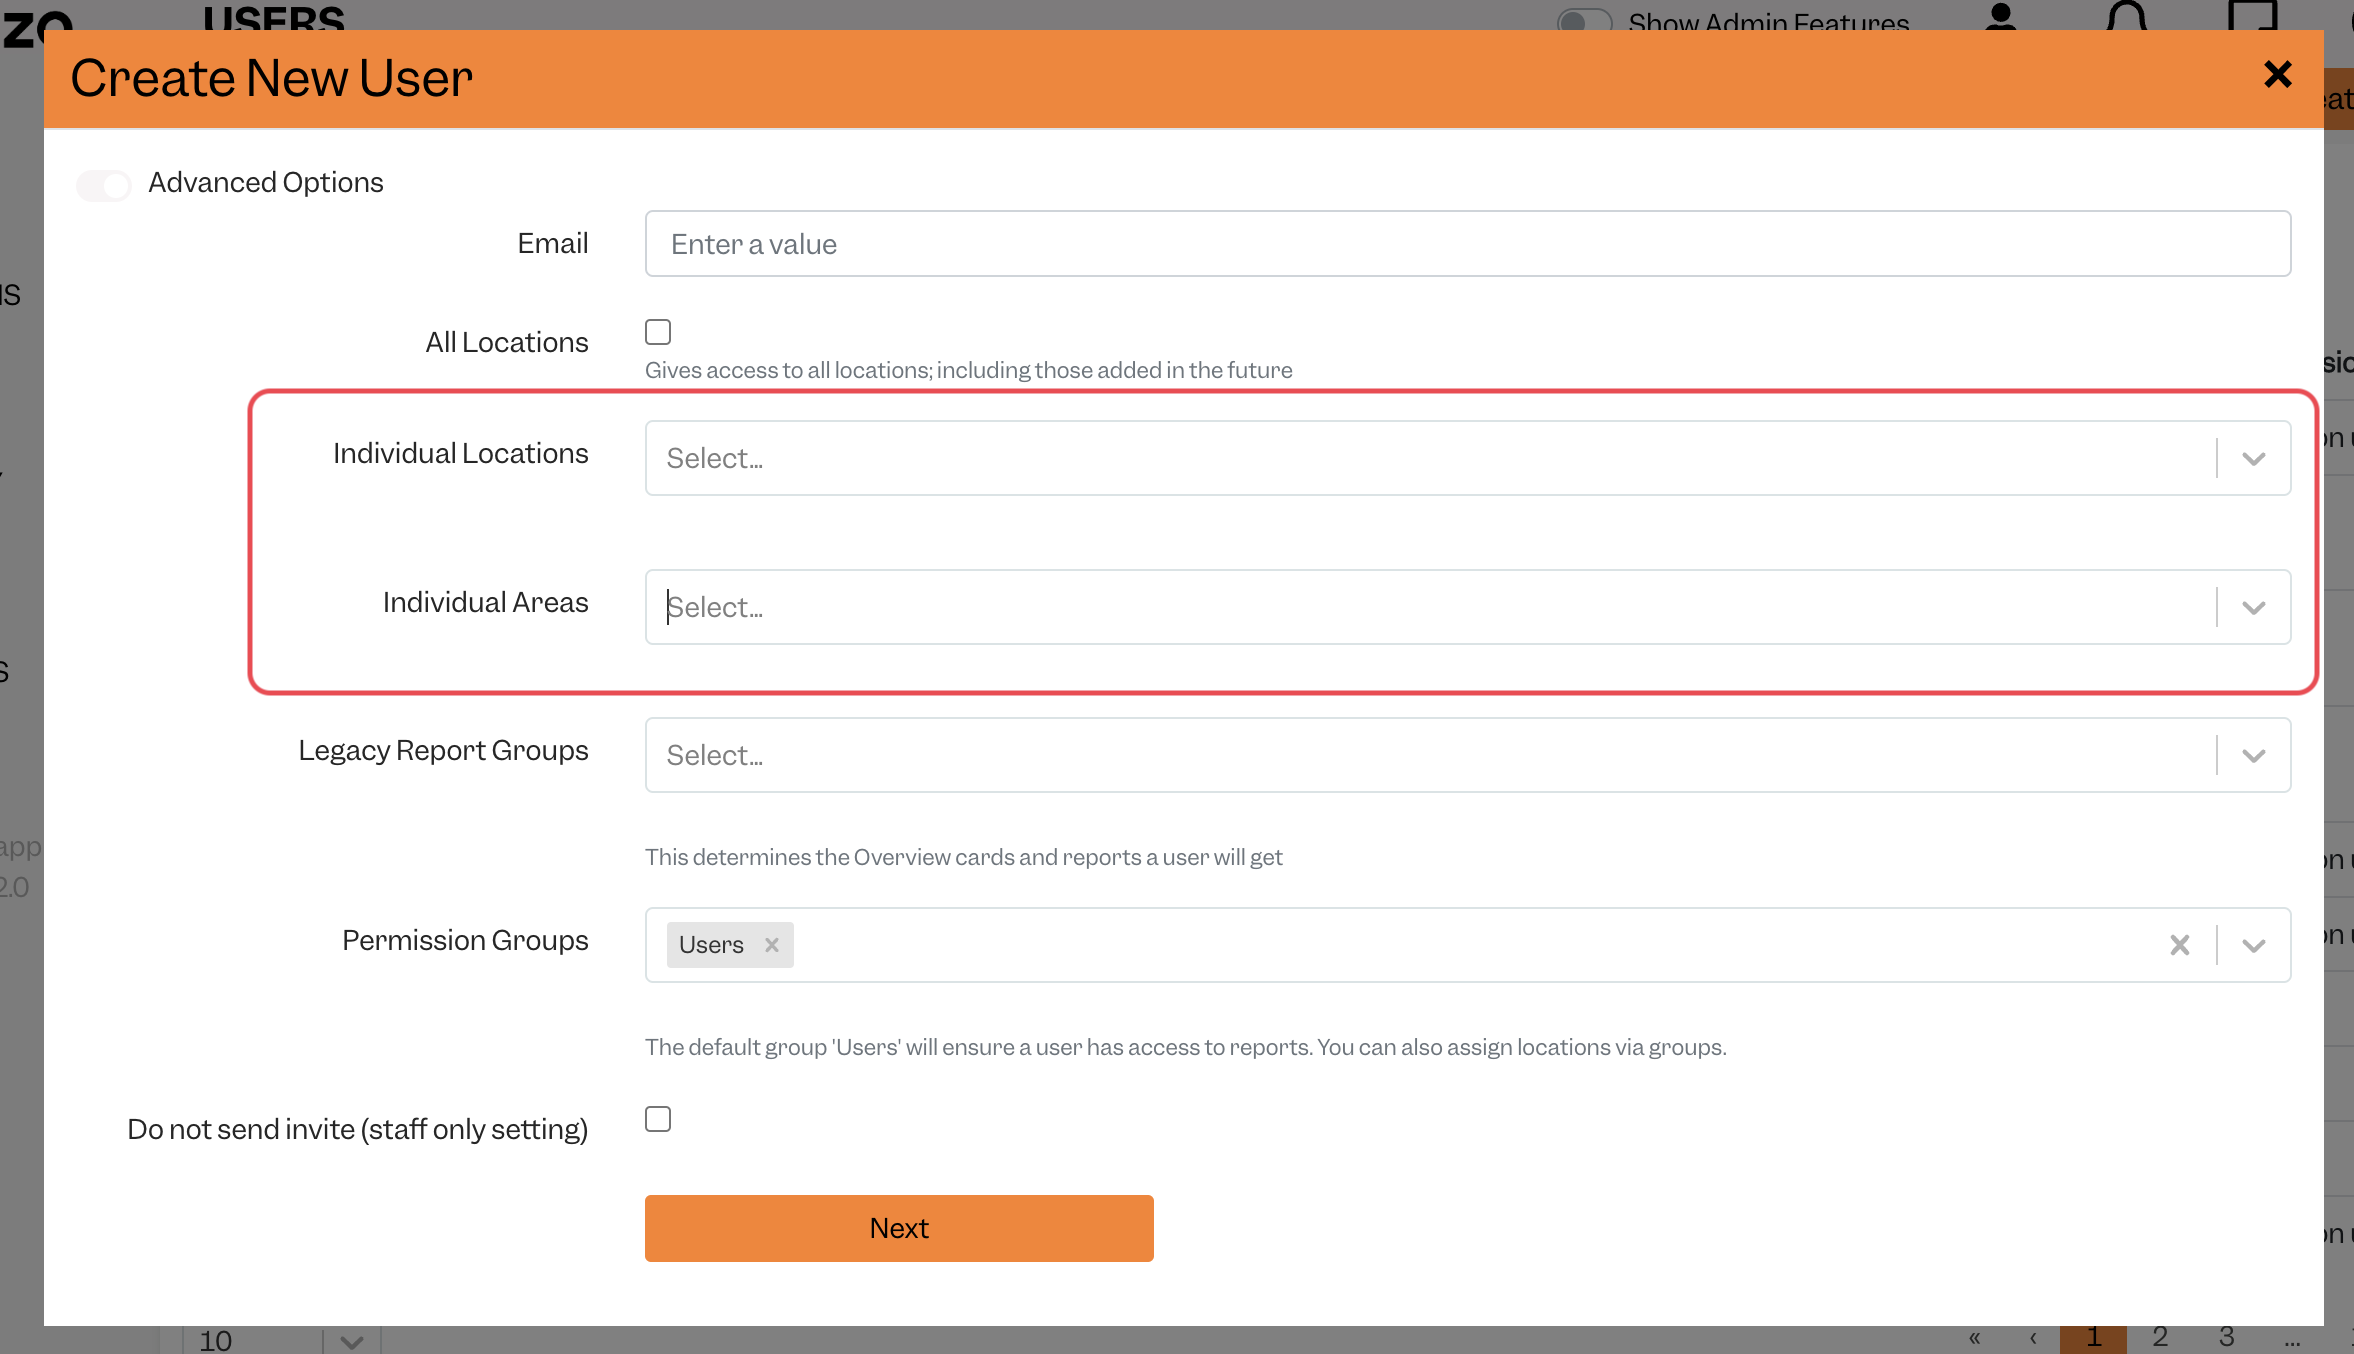Expand the Individual Areas chevron arrow
2354x1354 pixels.
tap(2253, 608)
